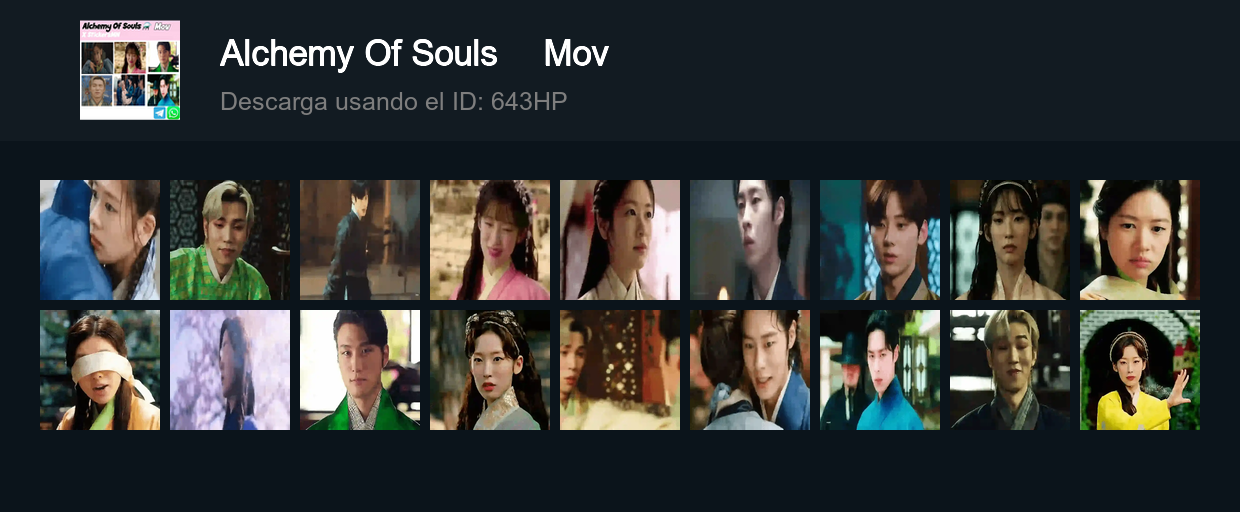Open the Alchemy Of Souls pack cover image
Image resolution: width=1240 pixels, height=512 pixels.
(x=130, y=70)
